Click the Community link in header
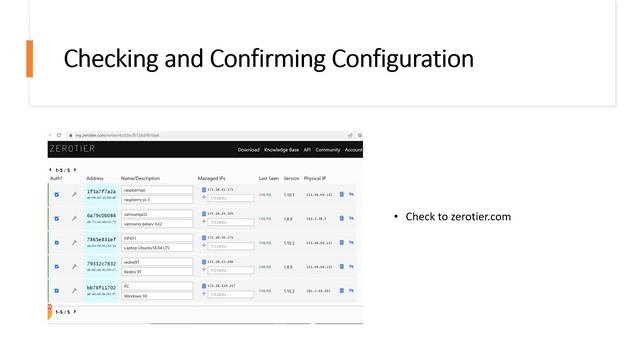640x360 pixels. [x=328, y=150]
